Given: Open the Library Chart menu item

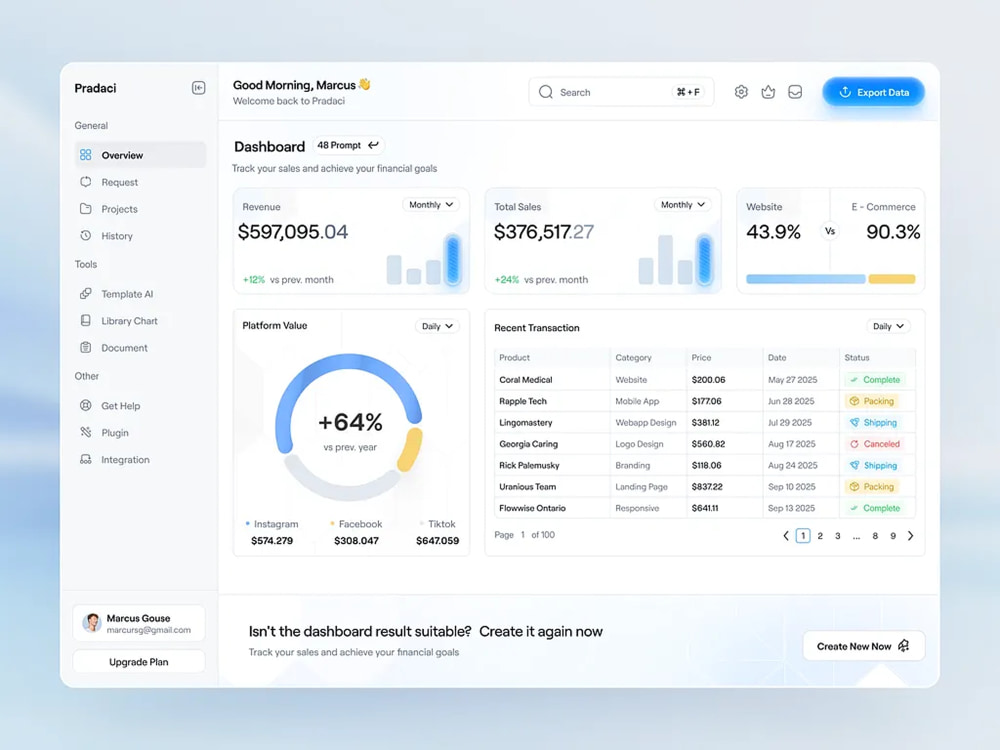Looking at the screenshot, I should 140,320.
